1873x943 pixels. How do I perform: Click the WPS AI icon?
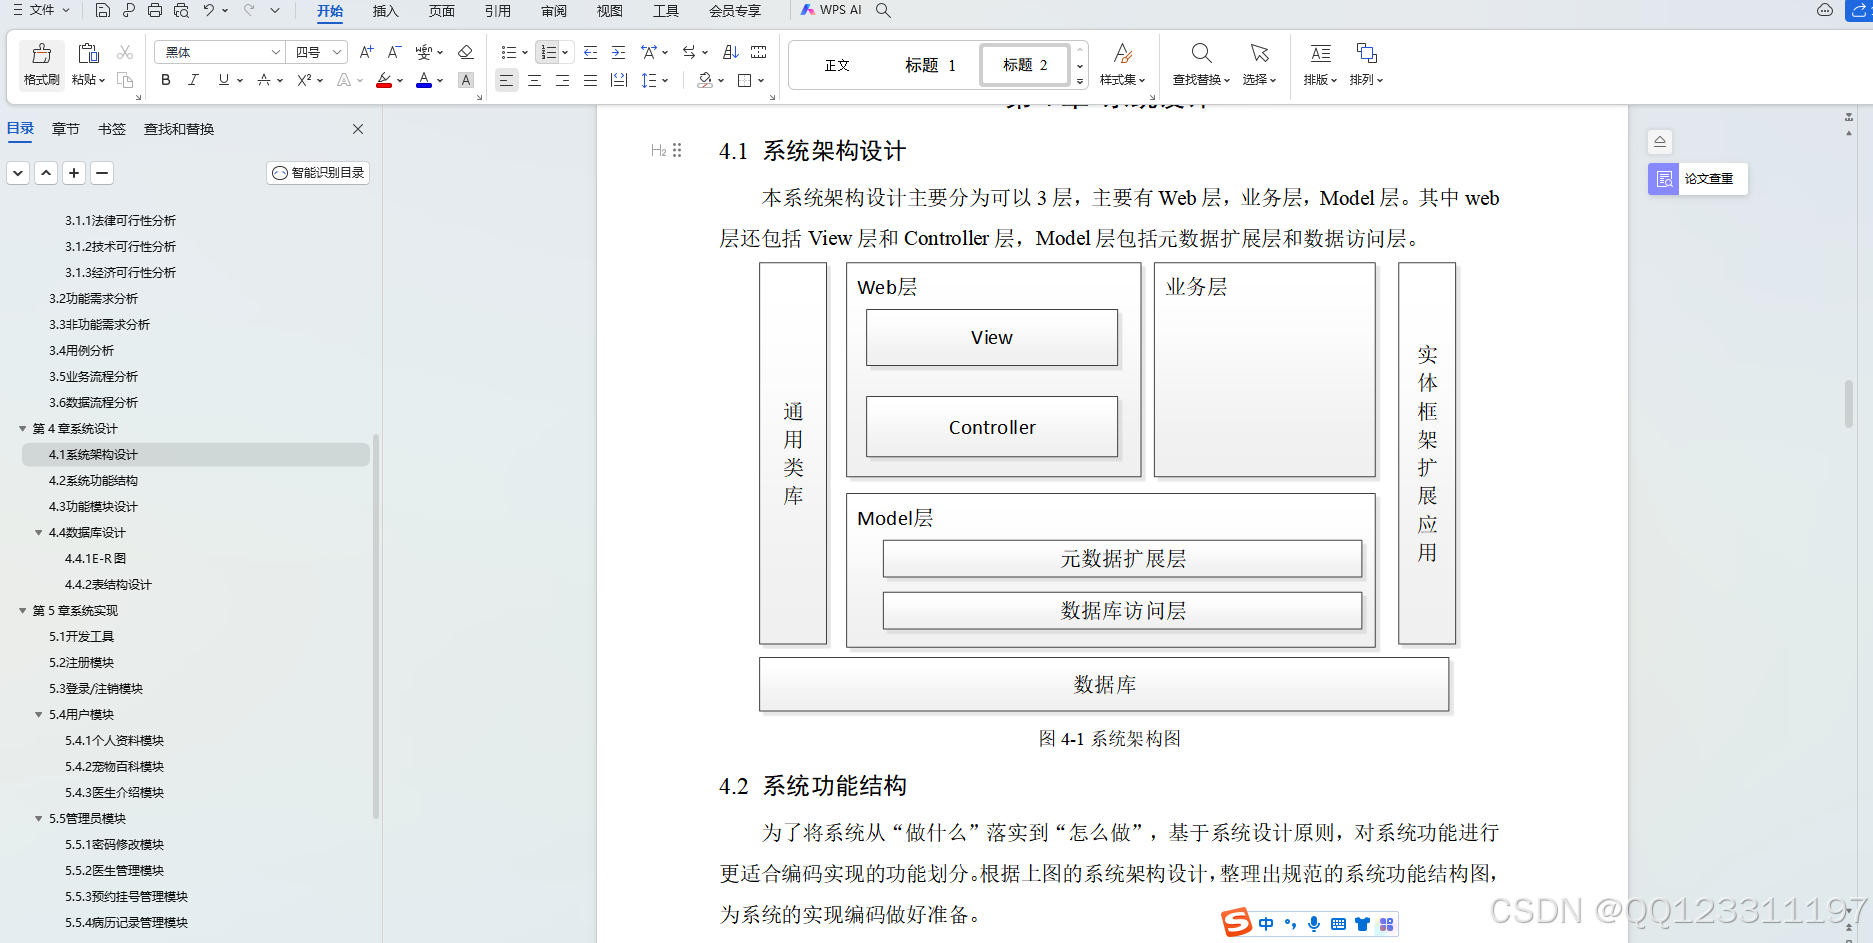[x=831, y=10]
